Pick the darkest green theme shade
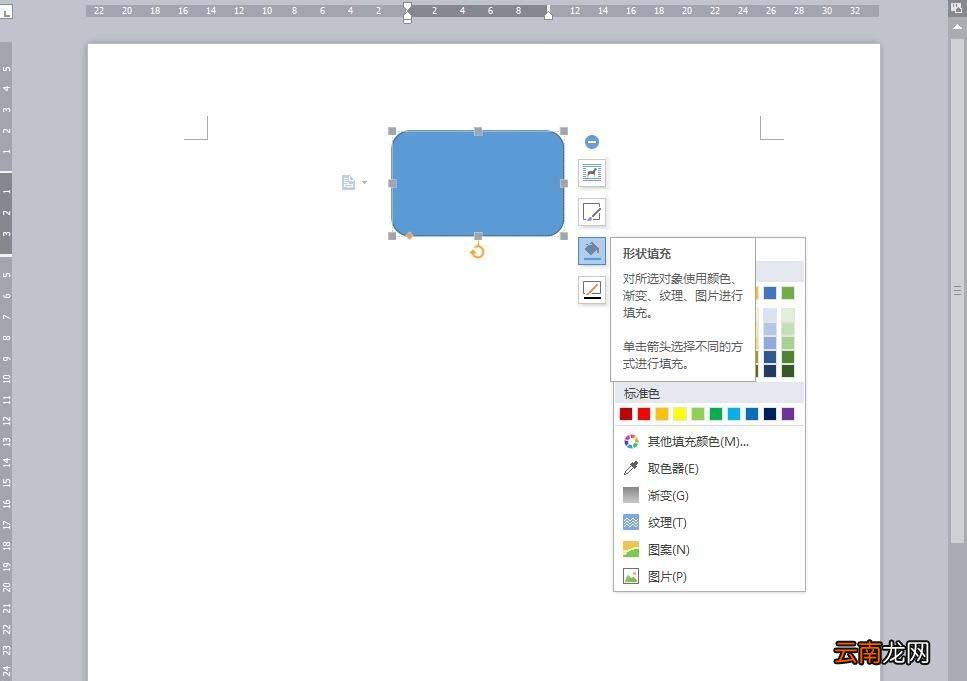This screenshot has width=967, height=681. pyautogui.click(x=788, y=371)
